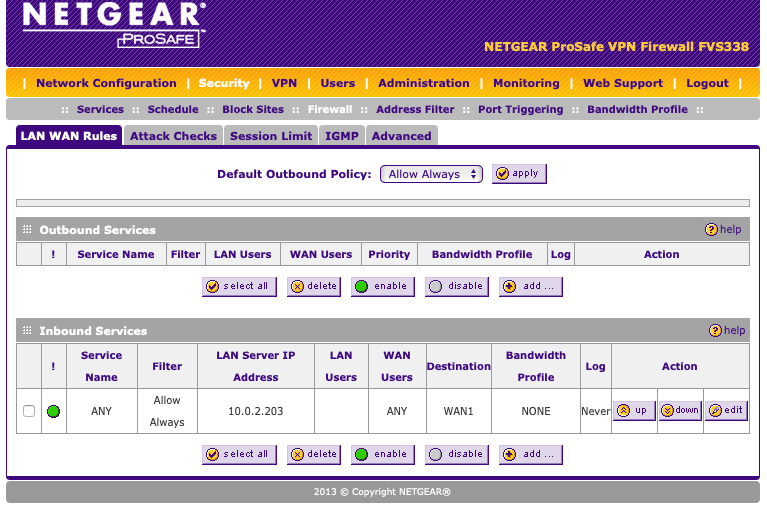Image resolution: width=767 pixels, height=511 pixels.
Task: Click delete under Outbound Services
Action: tap(314, 286)
